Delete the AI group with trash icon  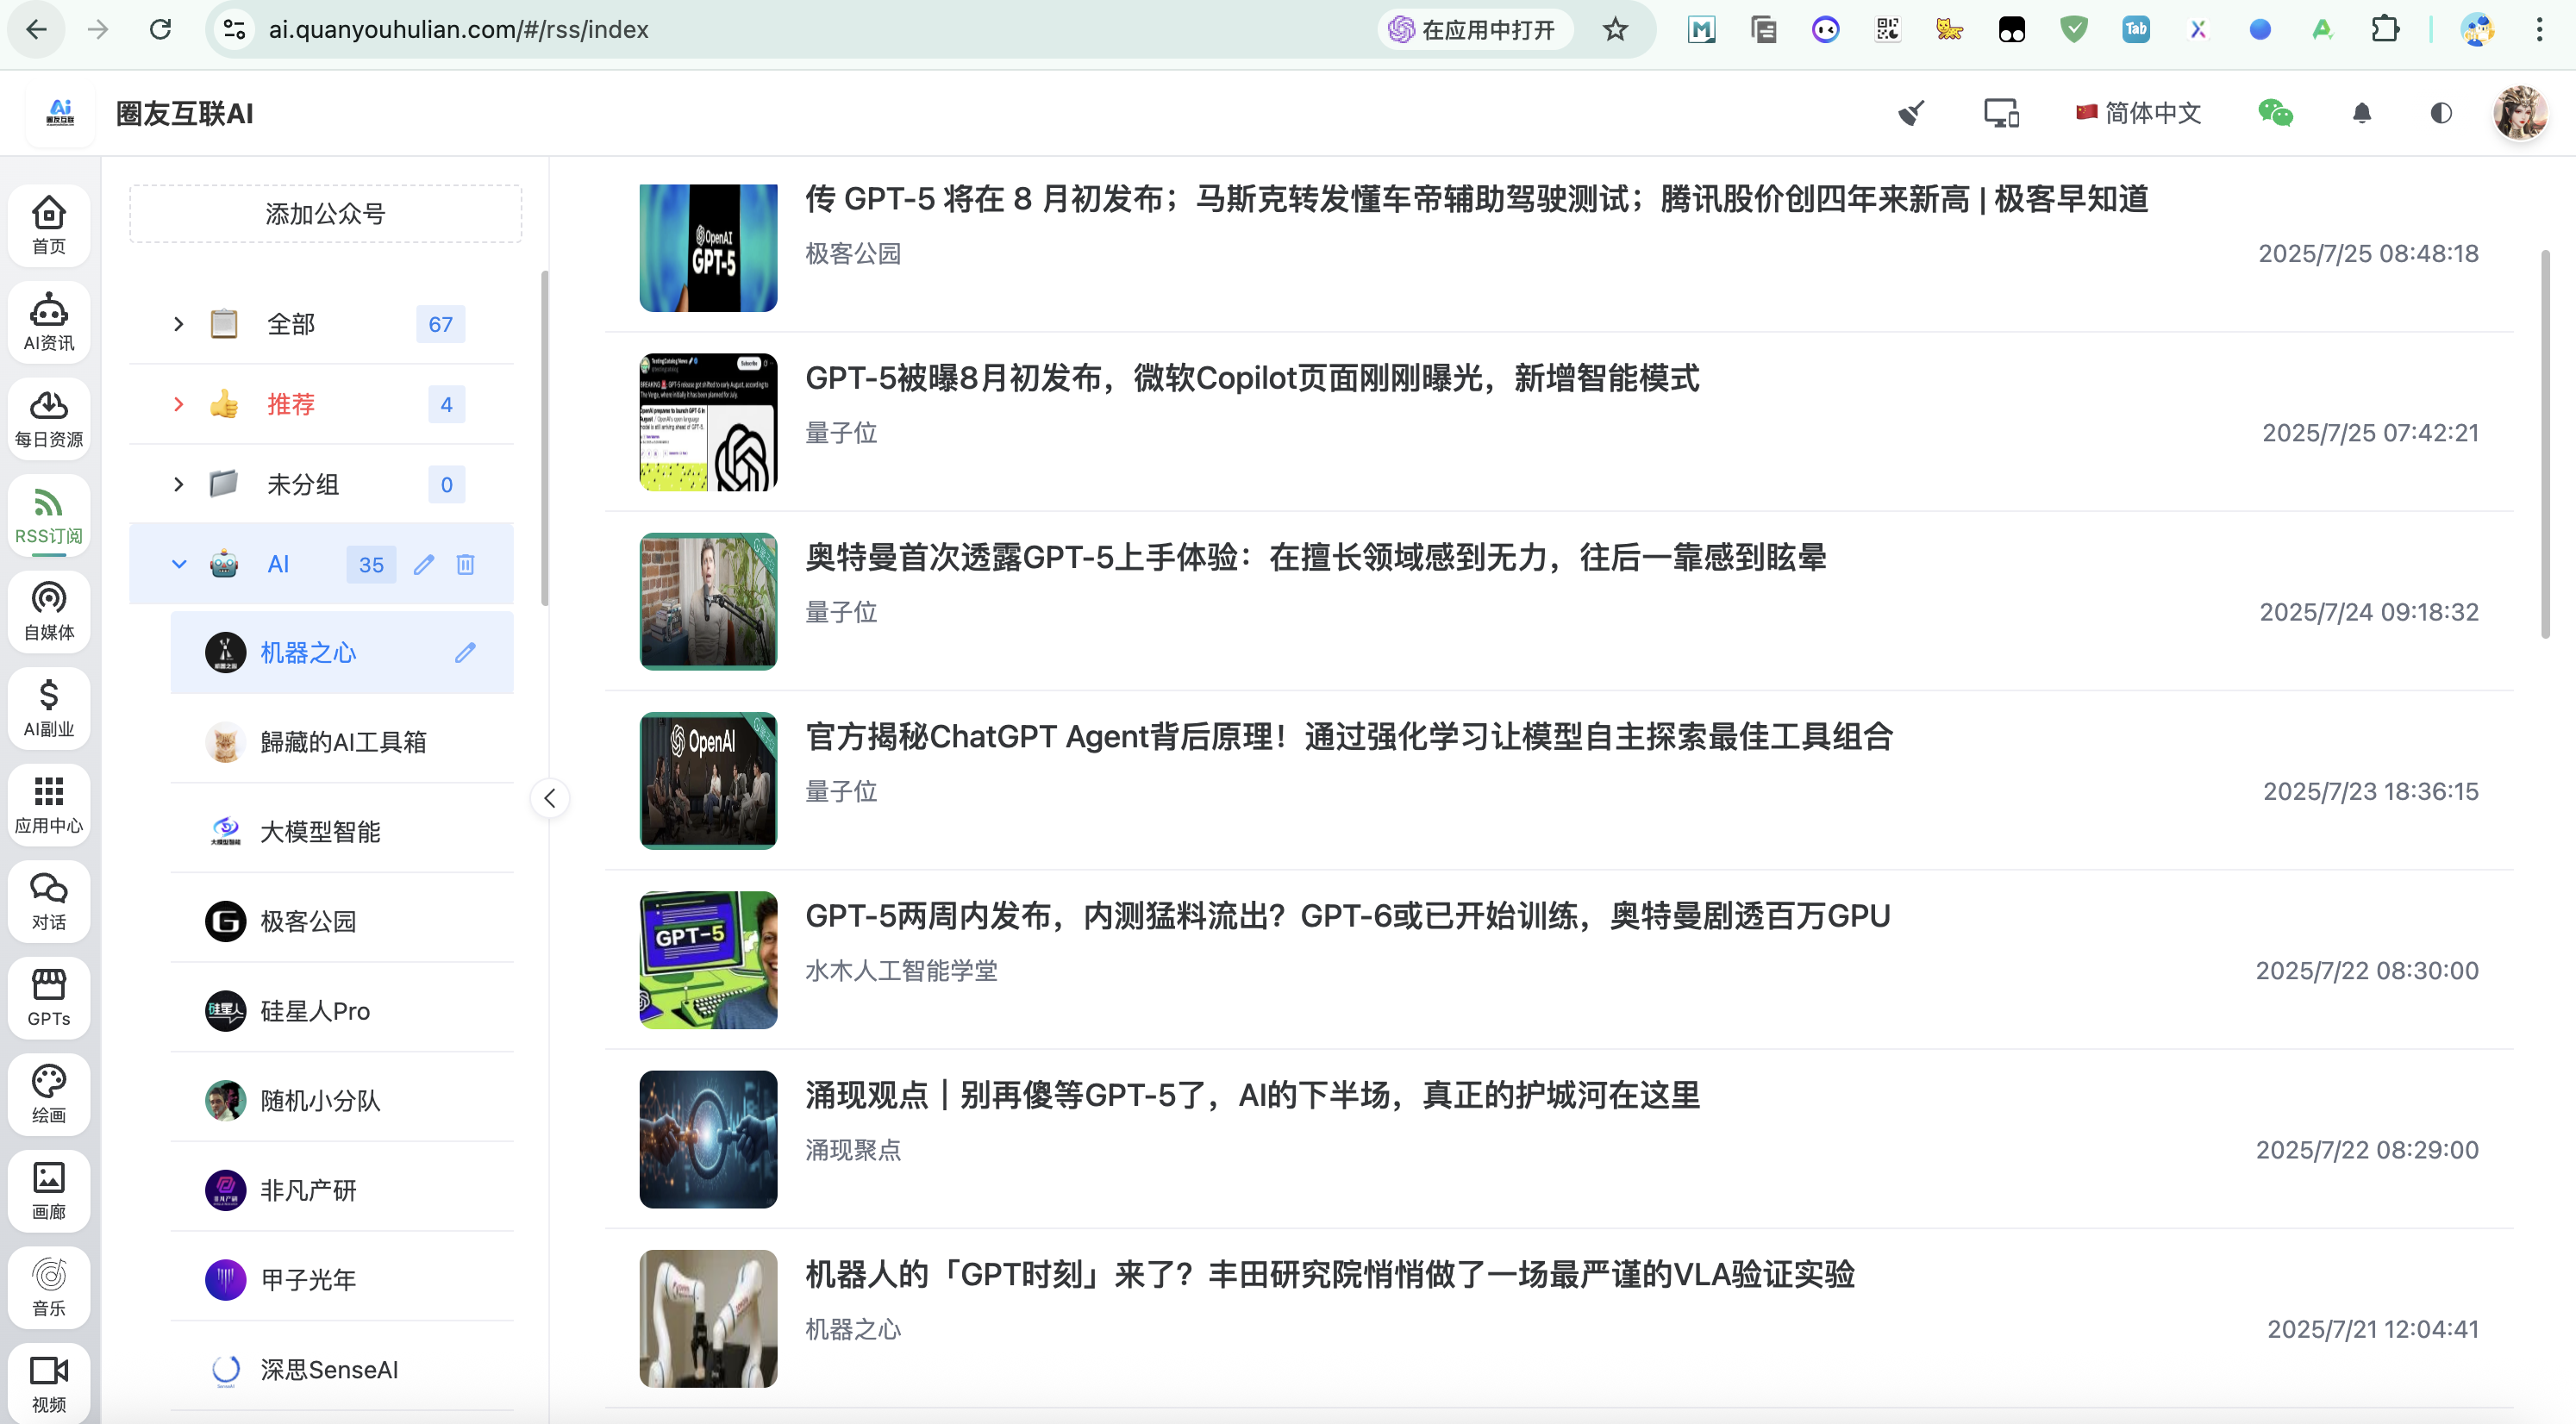[465, 564]
